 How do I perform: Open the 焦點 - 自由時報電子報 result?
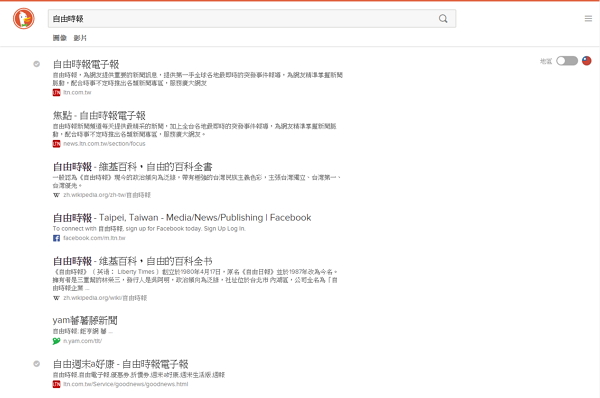99,115
